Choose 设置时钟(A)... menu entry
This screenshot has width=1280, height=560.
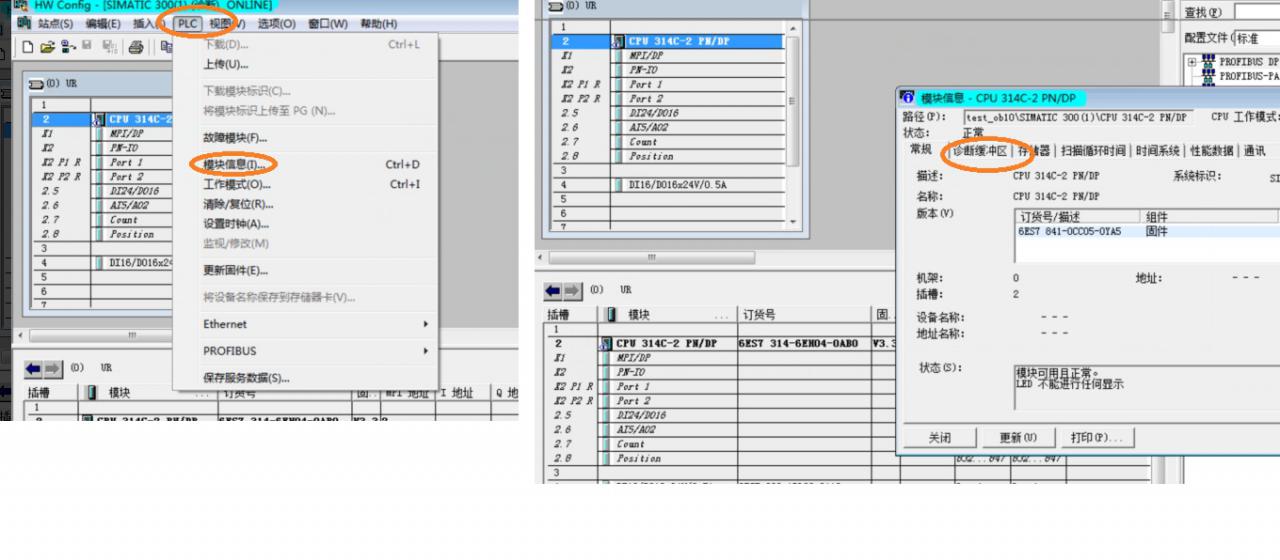305,224
